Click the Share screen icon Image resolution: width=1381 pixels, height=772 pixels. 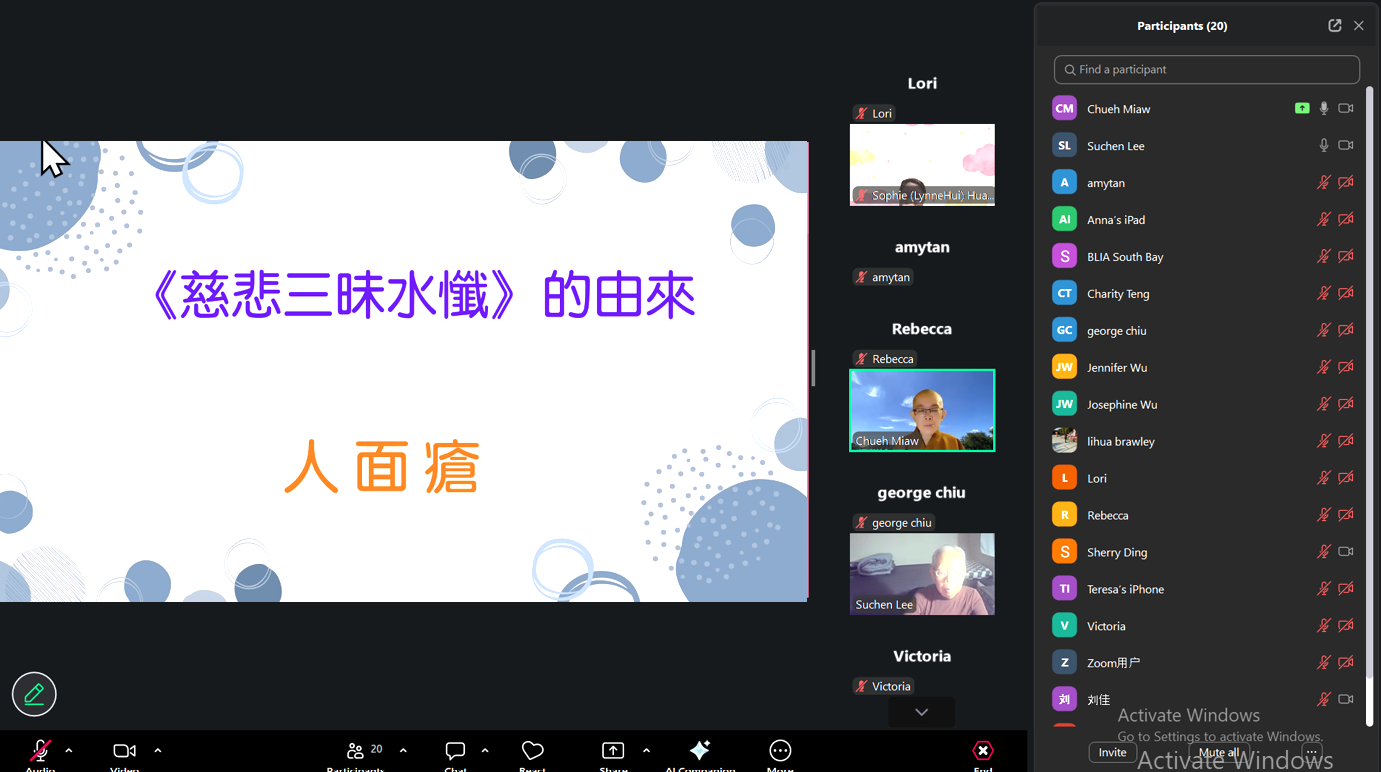point(612,748)
